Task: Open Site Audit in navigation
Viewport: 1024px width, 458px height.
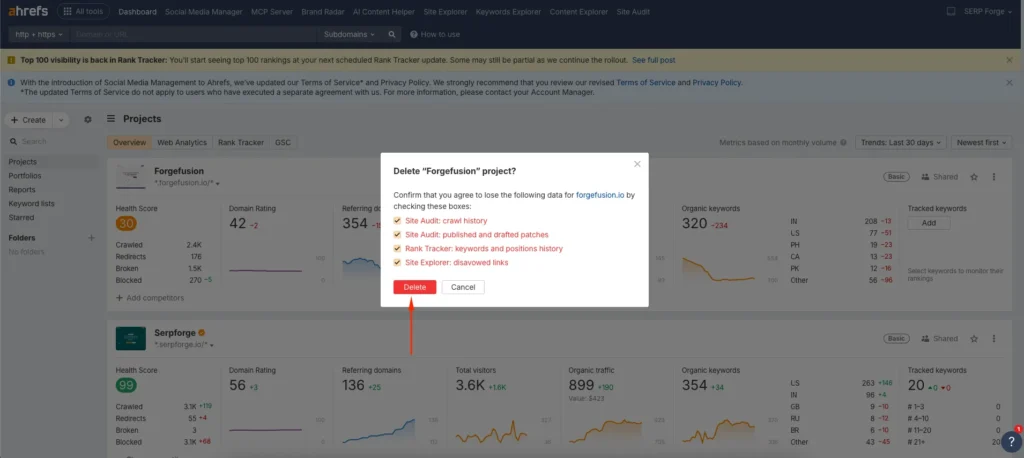Action: (x=633, y=12)
